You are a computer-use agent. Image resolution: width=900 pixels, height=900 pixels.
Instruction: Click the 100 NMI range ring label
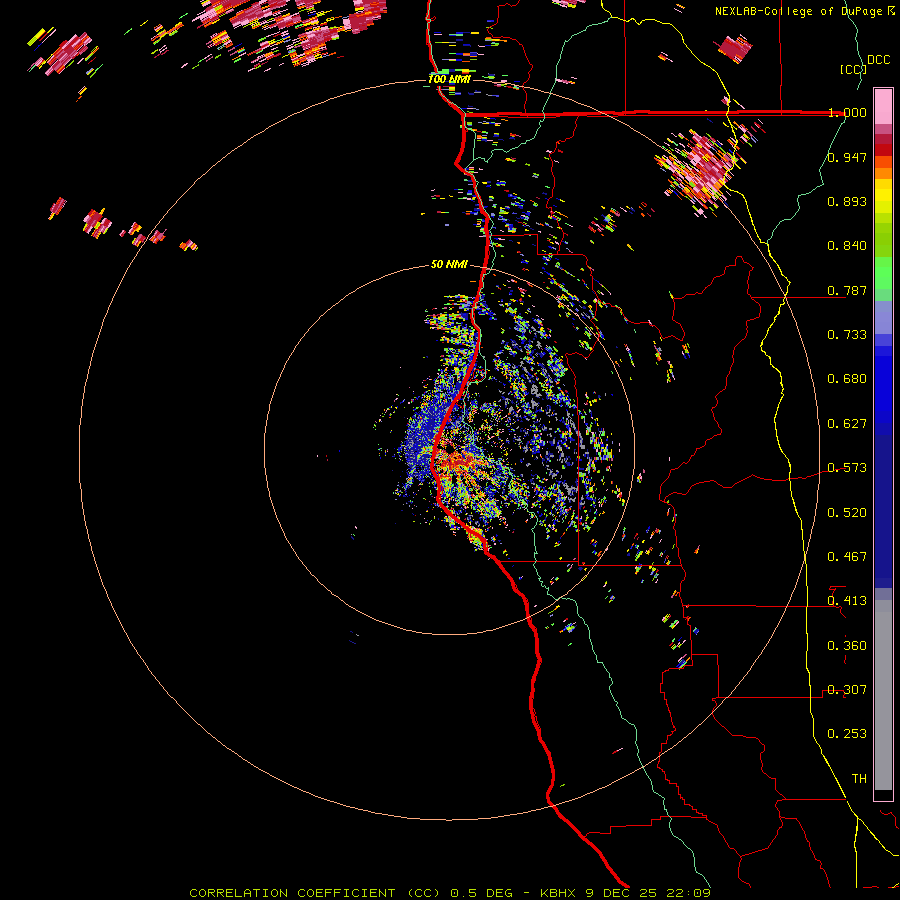(x=449, y=79)
